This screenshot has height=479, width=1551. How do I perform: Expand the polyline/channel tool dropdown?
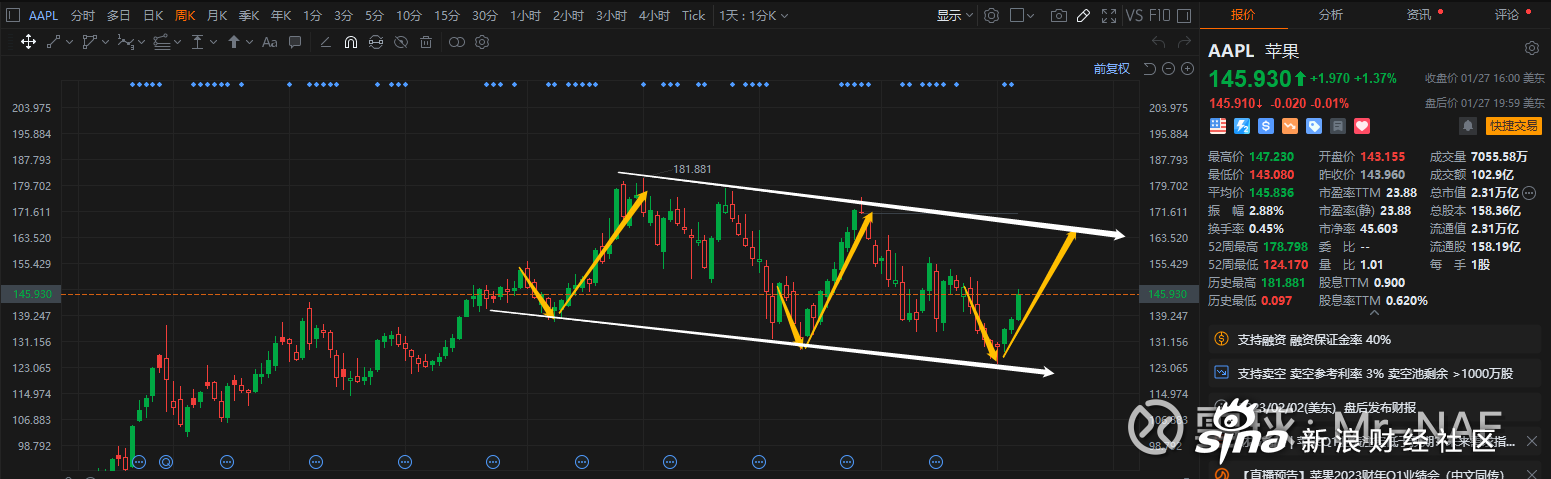[x=106, y=42]
